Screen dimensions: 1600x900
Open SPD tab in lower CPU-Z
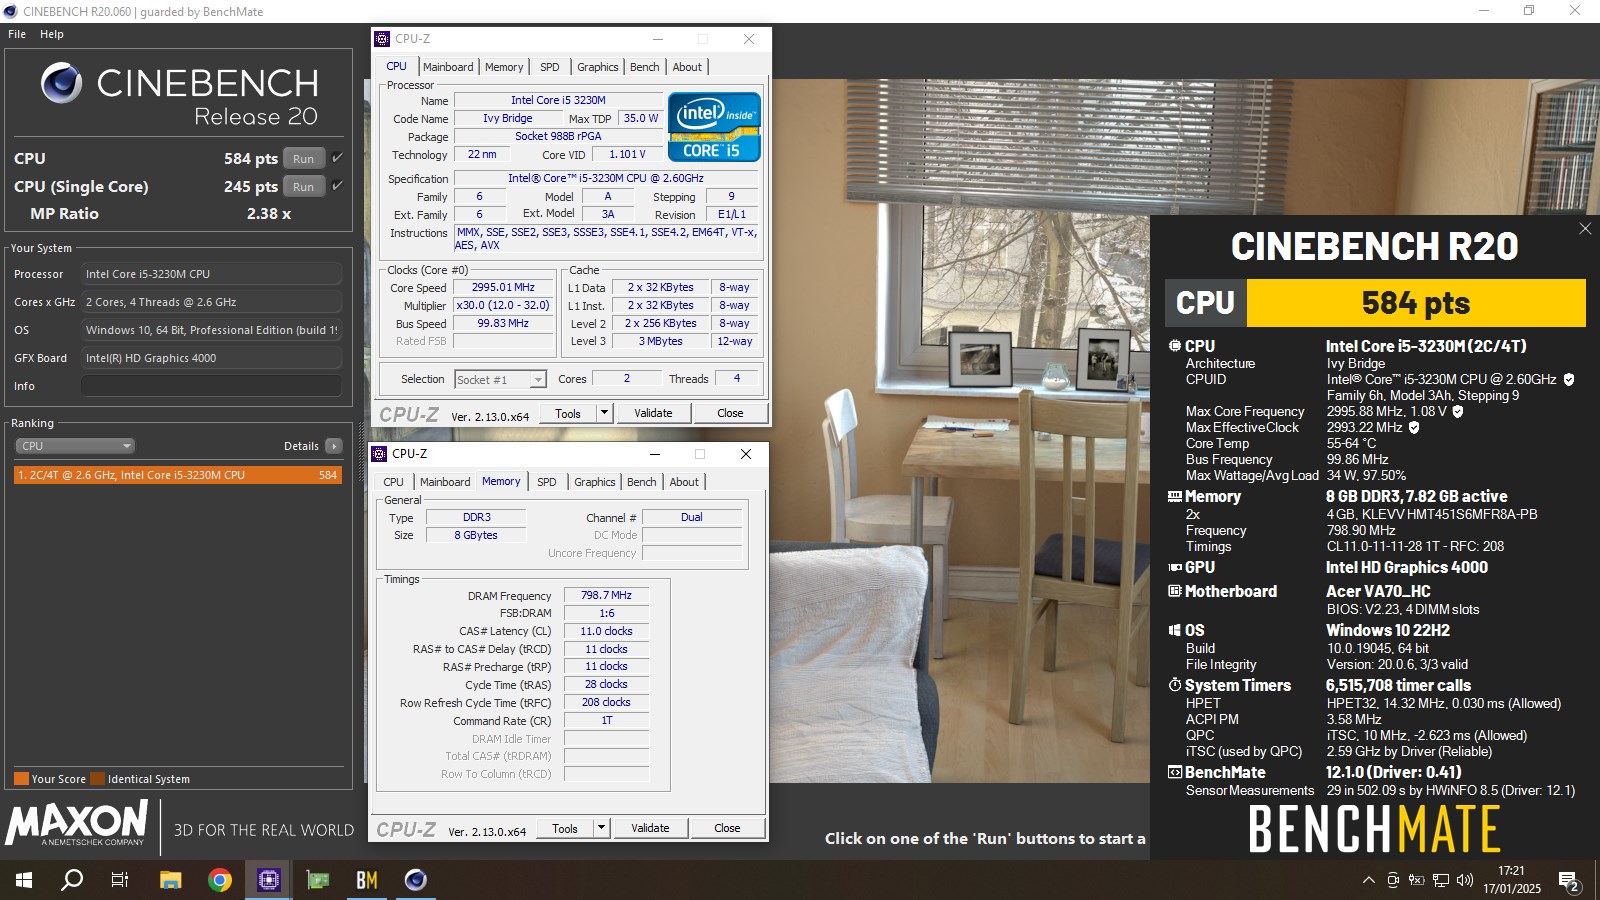coord(547,482)
